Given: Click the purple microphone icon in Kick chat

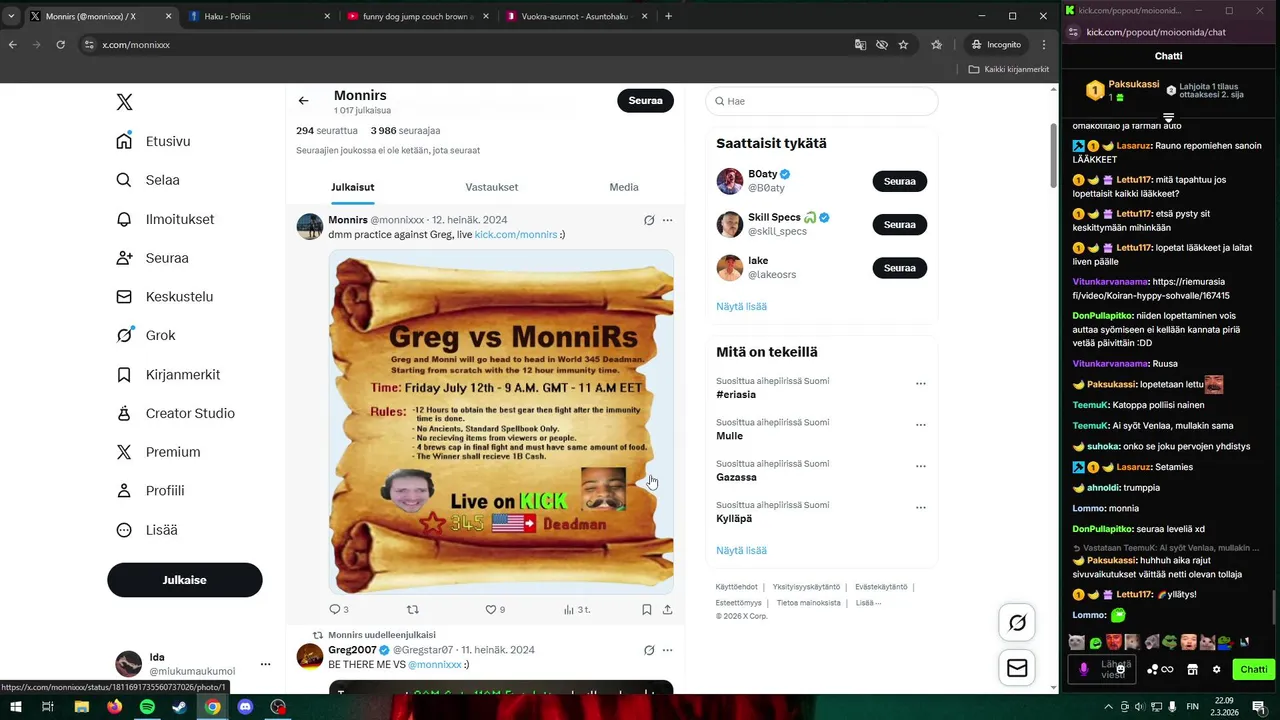Looking at the screenshot, I should 1083,669.
